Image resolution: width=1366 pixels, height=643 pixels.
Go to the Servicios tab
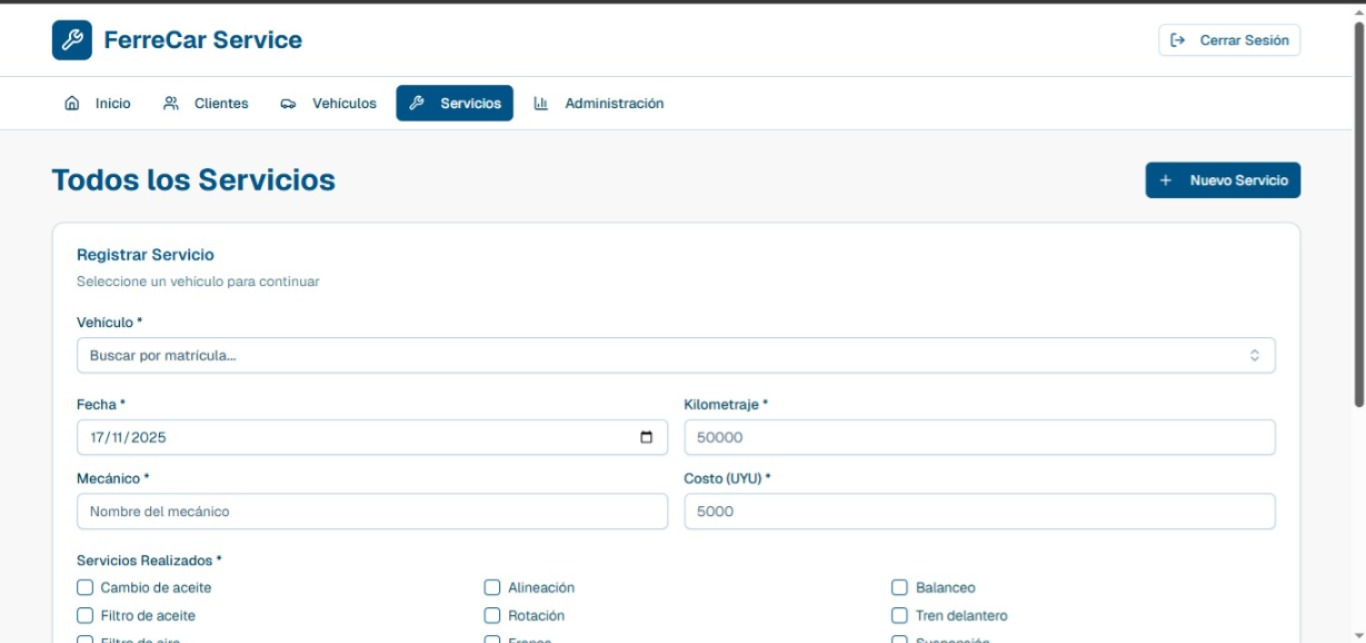pos(455,103)
